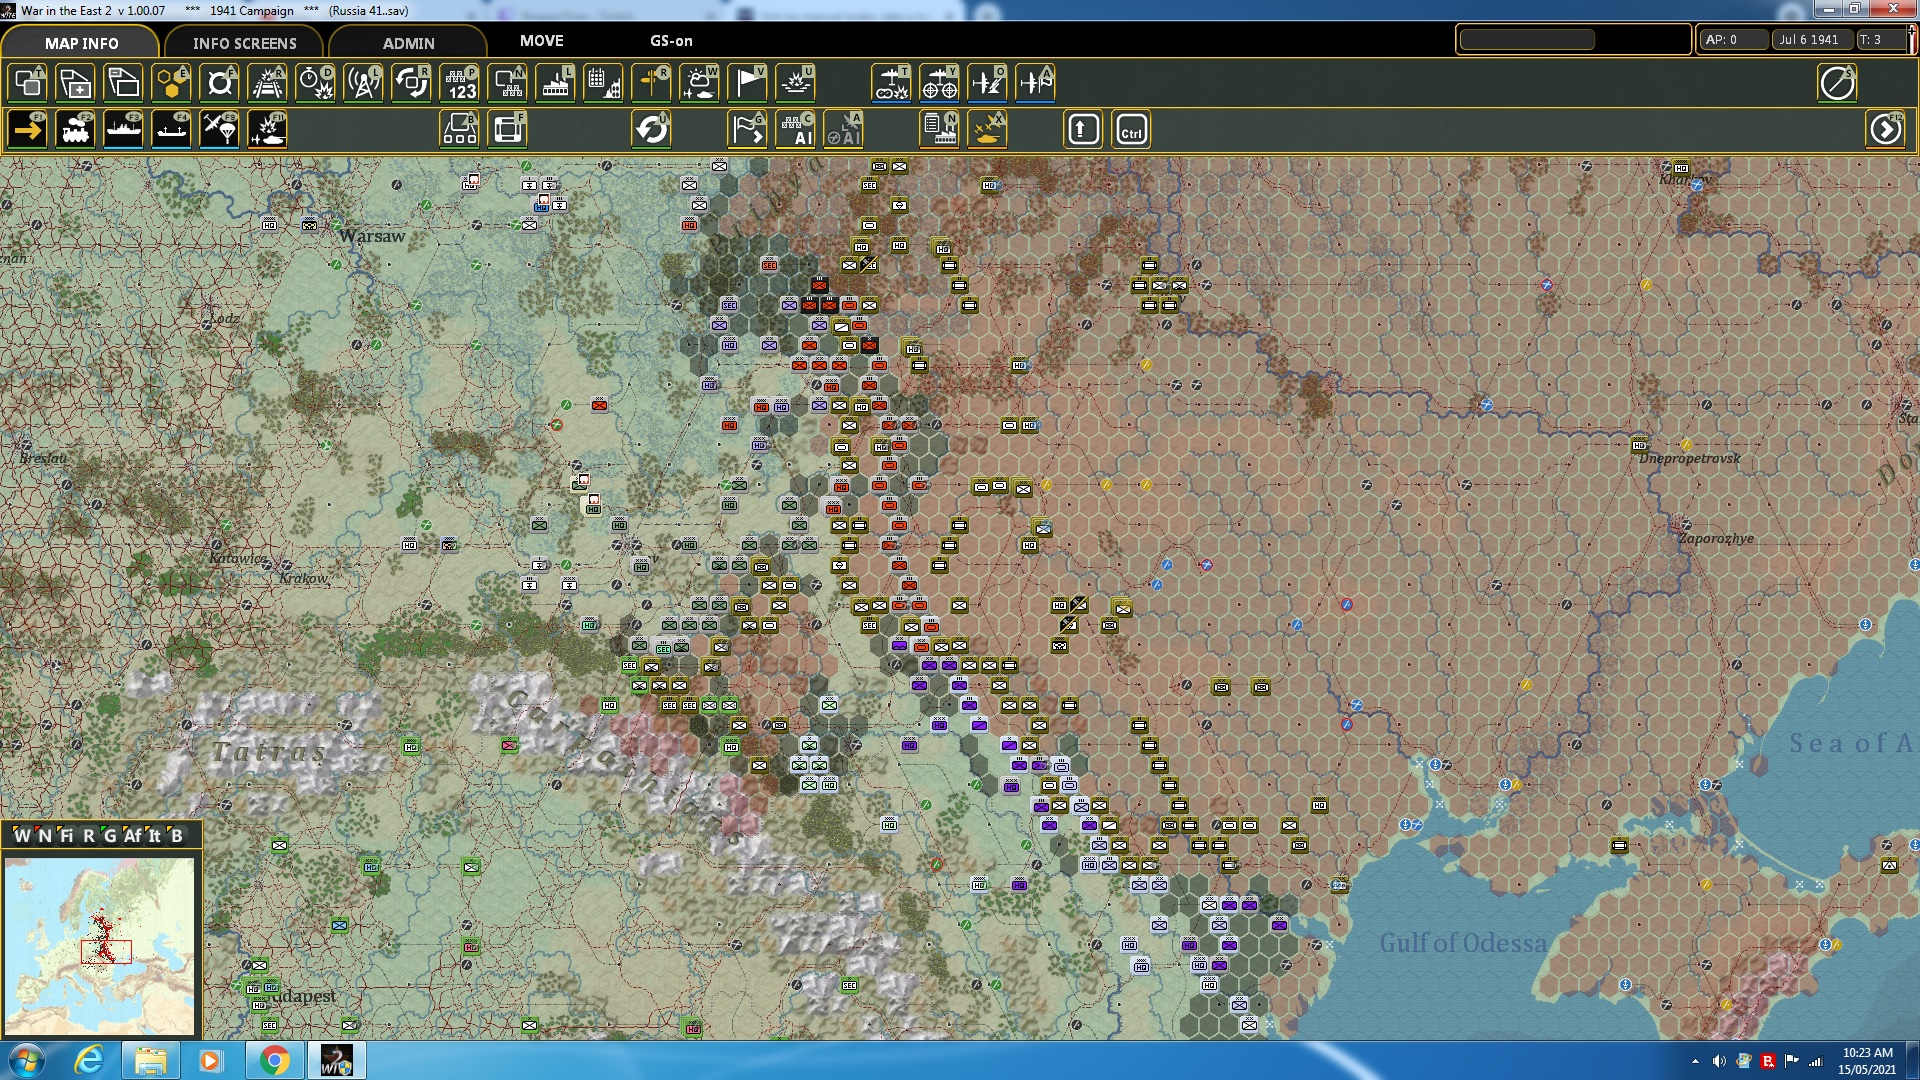Image resolution: width=1920 pixels, height=1080 pixels.
Task: Toggle weather display (W) icon
Action: (700, 83)
